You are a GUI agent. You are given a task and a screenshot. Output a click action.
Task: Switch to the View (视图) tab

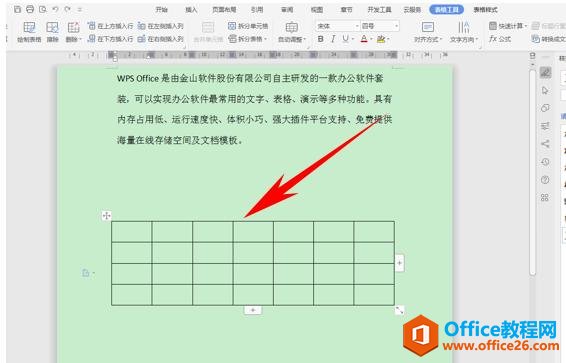tap(317, 10)
